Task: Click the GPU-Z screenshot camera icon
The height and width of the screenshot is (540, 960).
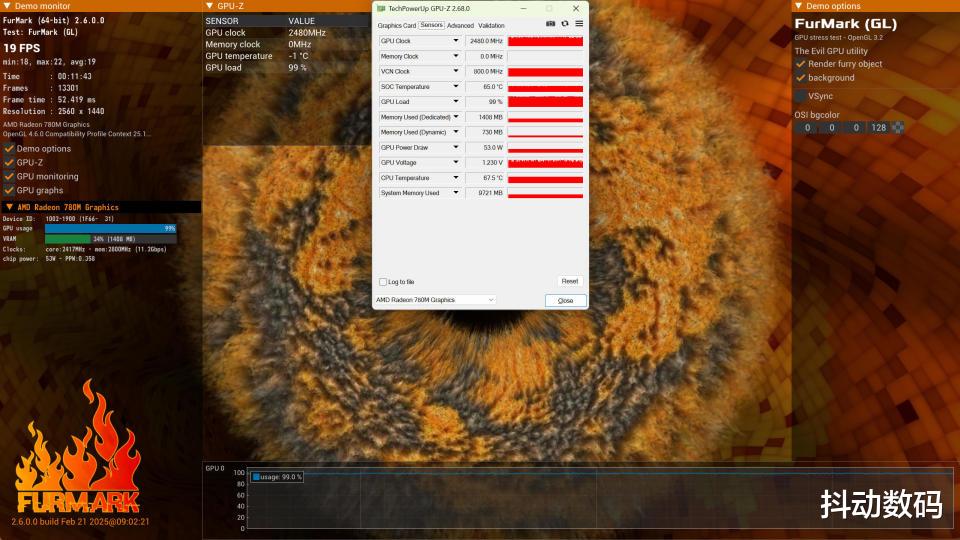Action: point(550,24)
